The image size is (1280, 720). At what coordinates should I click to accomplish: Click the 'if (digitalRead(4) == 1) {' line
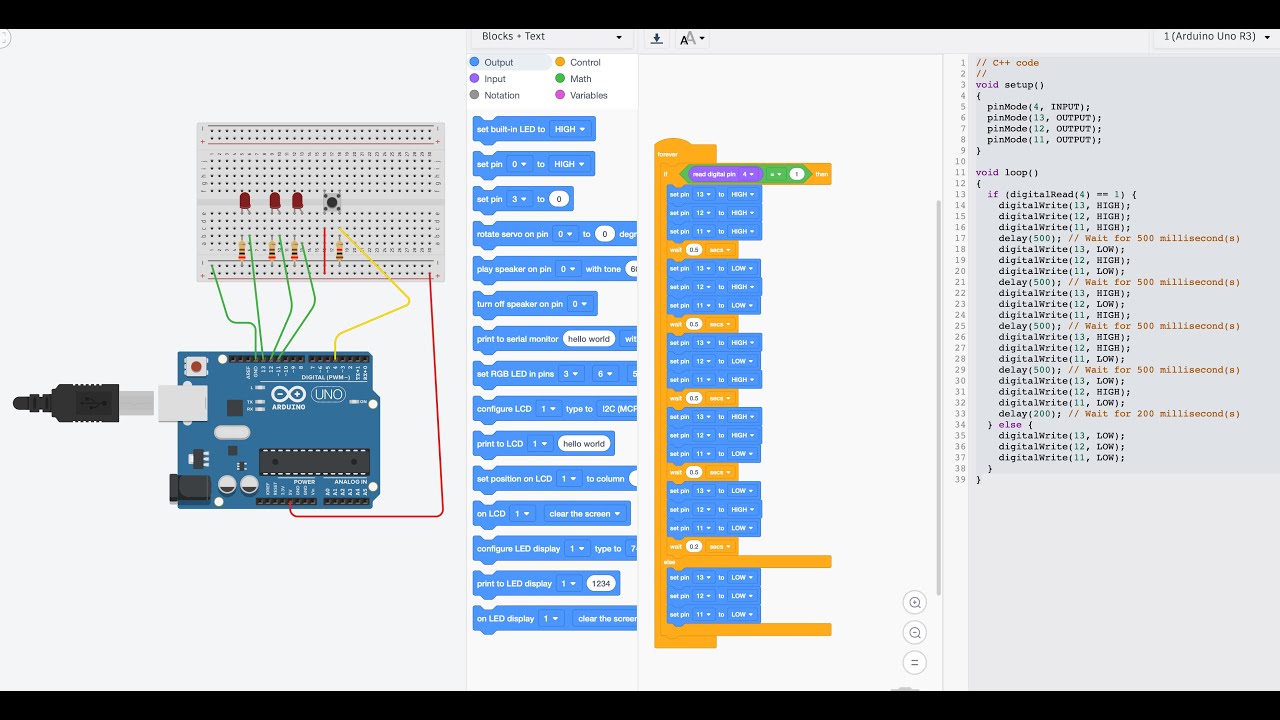pyautogui.click(x=1062, y=195)
